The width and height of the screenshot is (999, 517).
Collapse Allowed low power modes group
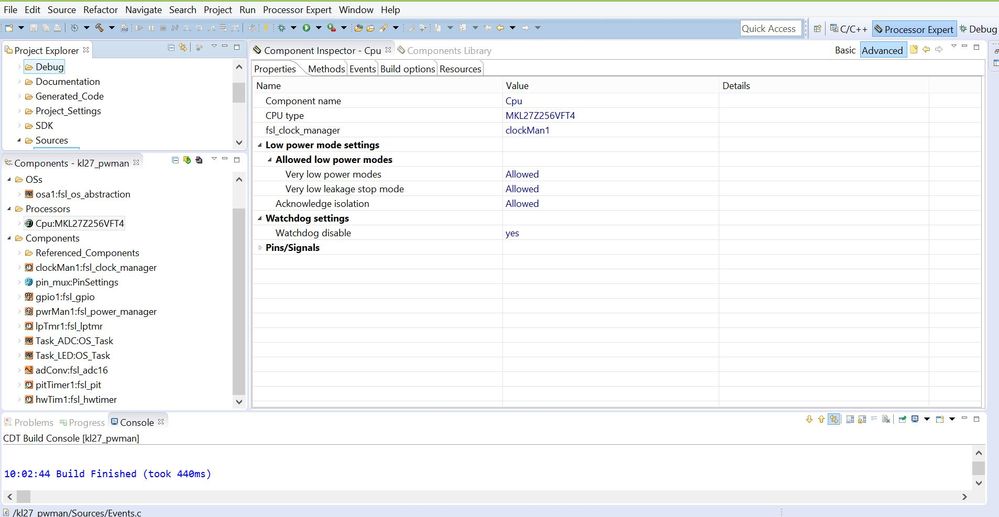[270, 160]
